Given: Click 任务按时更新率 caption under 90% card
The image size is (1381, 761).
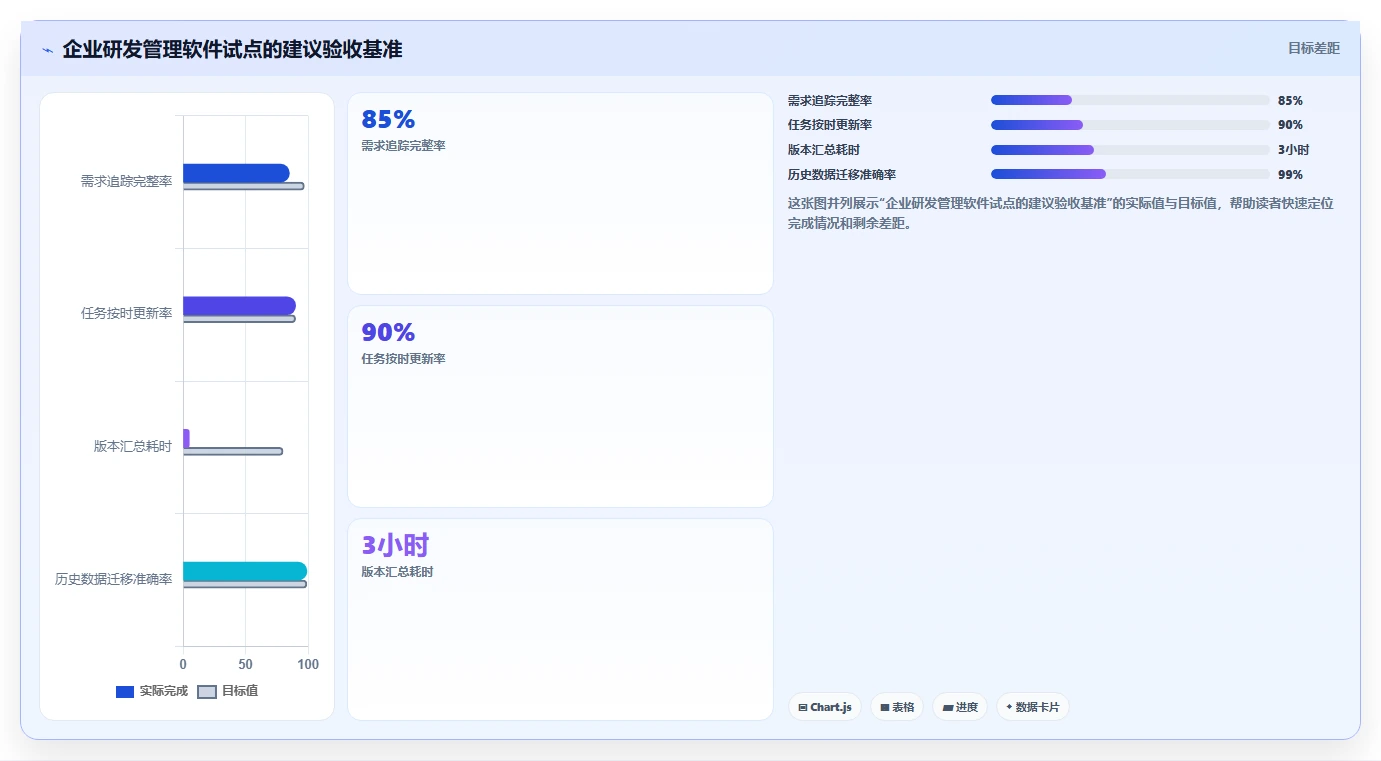Looking at the screenshot, I should 403,359.
